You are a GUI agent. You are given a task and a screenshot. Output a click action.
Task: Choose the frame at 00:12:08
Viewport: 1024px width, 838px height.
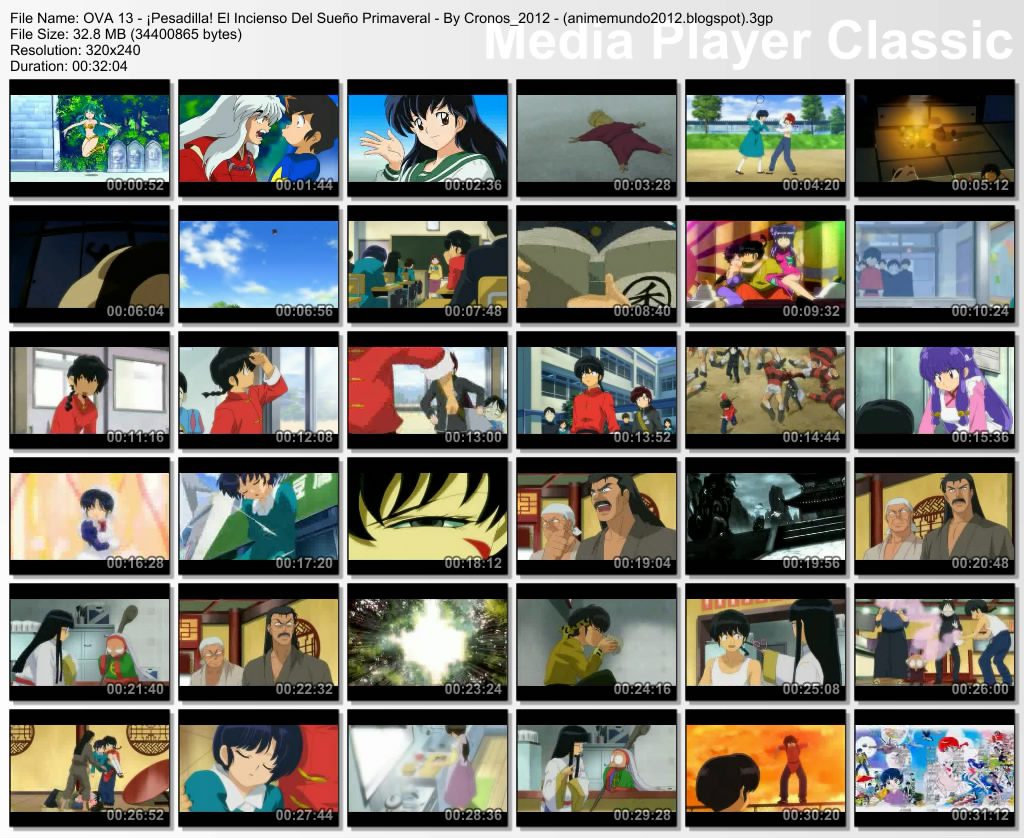[259, 390]
